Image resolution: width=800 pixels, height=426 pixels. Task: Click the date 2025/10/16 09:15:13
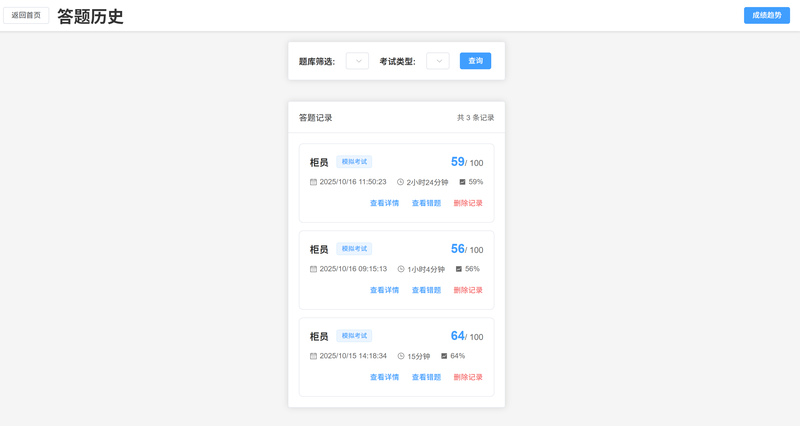(353, 269)
